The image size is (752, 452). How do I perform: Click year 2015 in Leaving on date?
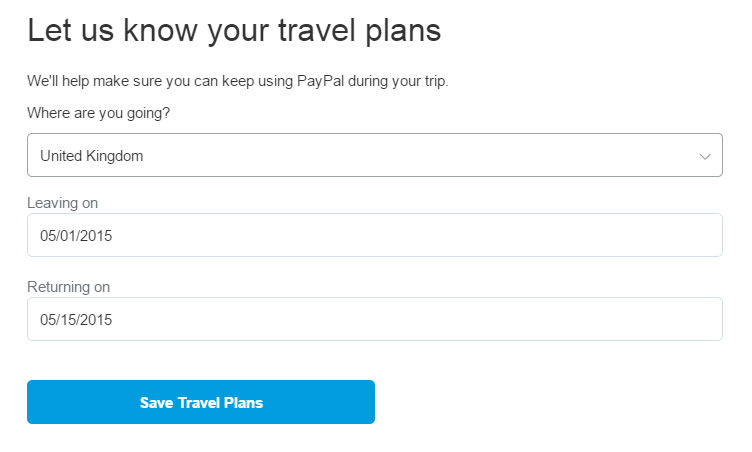tap(98, 236)
